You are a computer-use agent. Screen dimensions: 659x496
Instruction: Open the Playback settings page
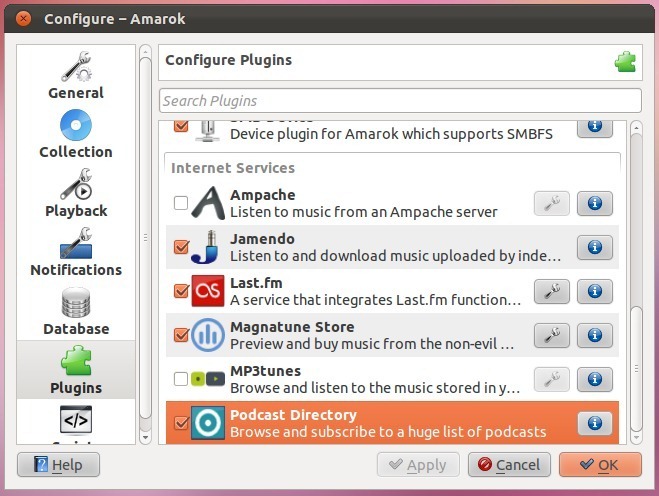pos(76,193)
